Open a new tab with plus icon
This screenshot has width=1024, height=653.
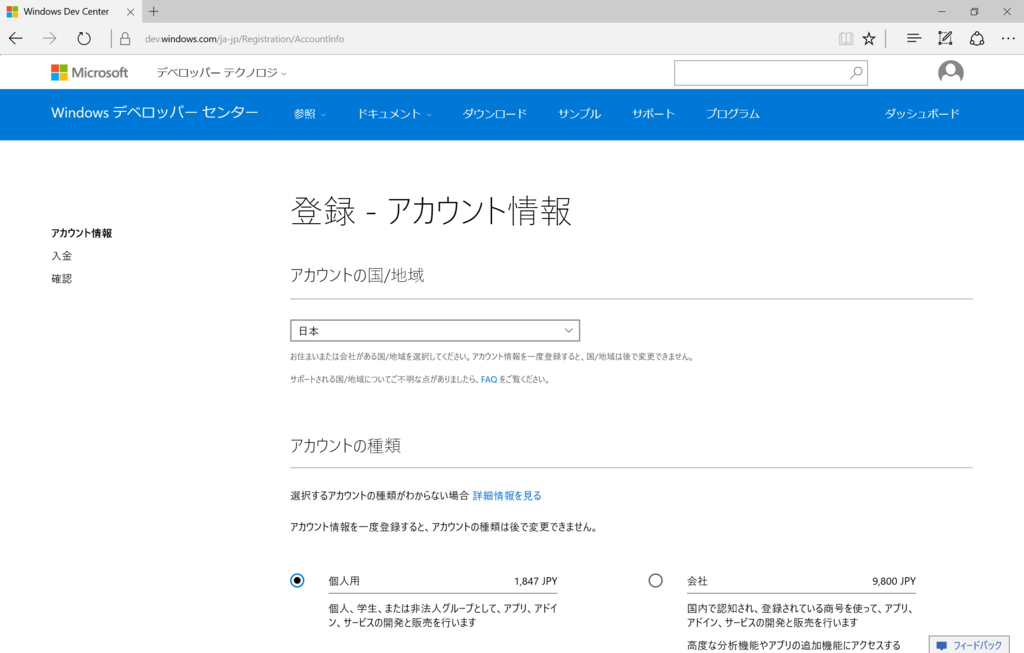153,11
